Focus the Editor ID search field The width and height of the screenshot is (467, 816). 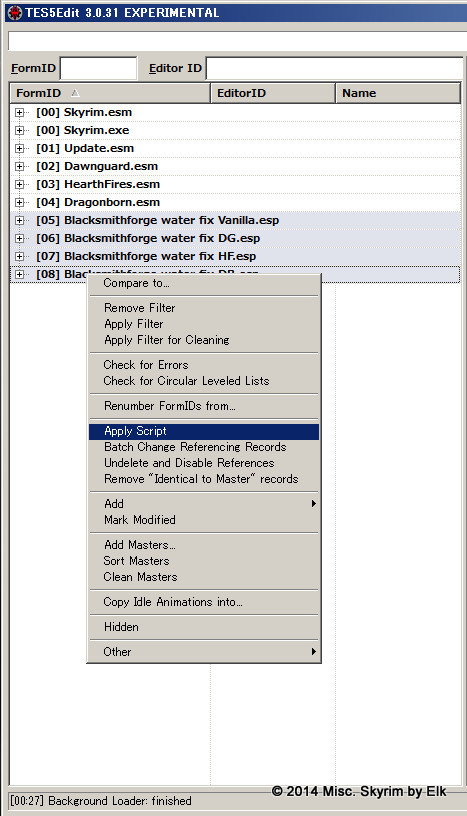click(335, 68)
